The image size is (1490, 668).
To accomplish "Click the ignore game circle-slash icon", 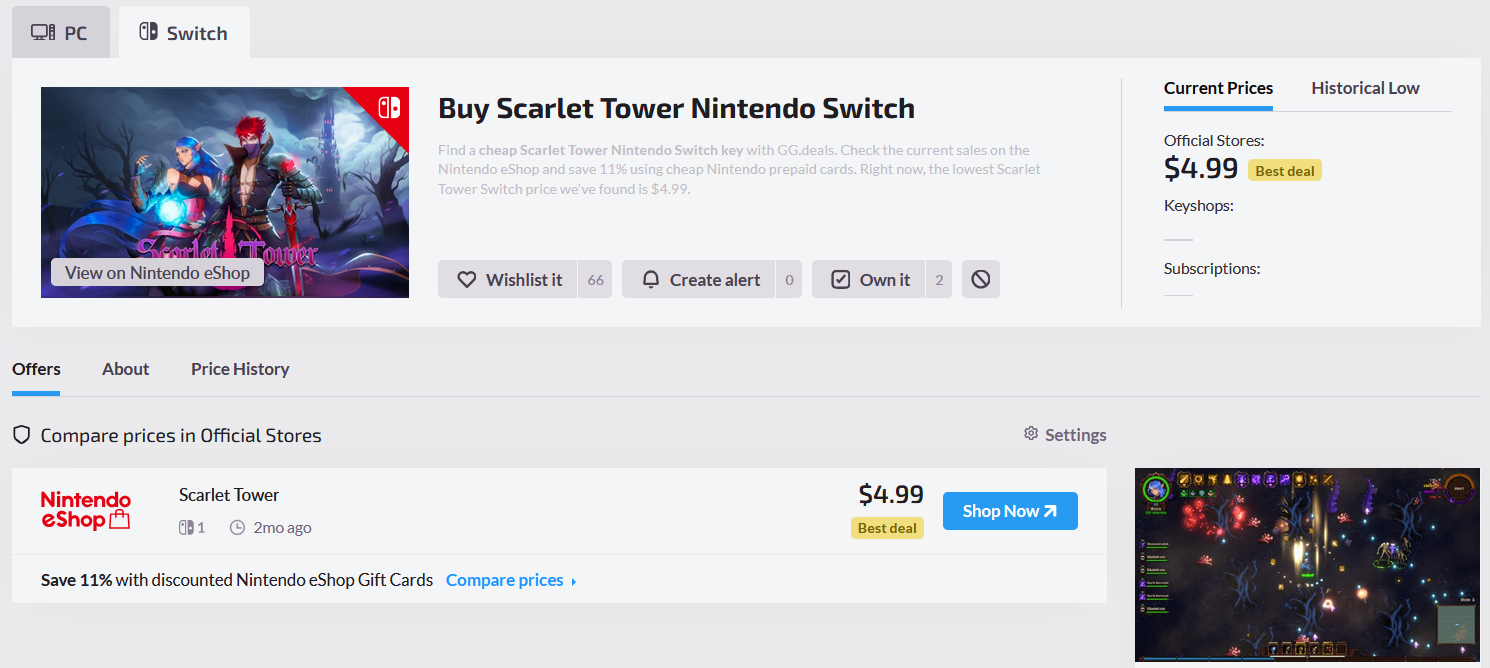I will (981, 280).
